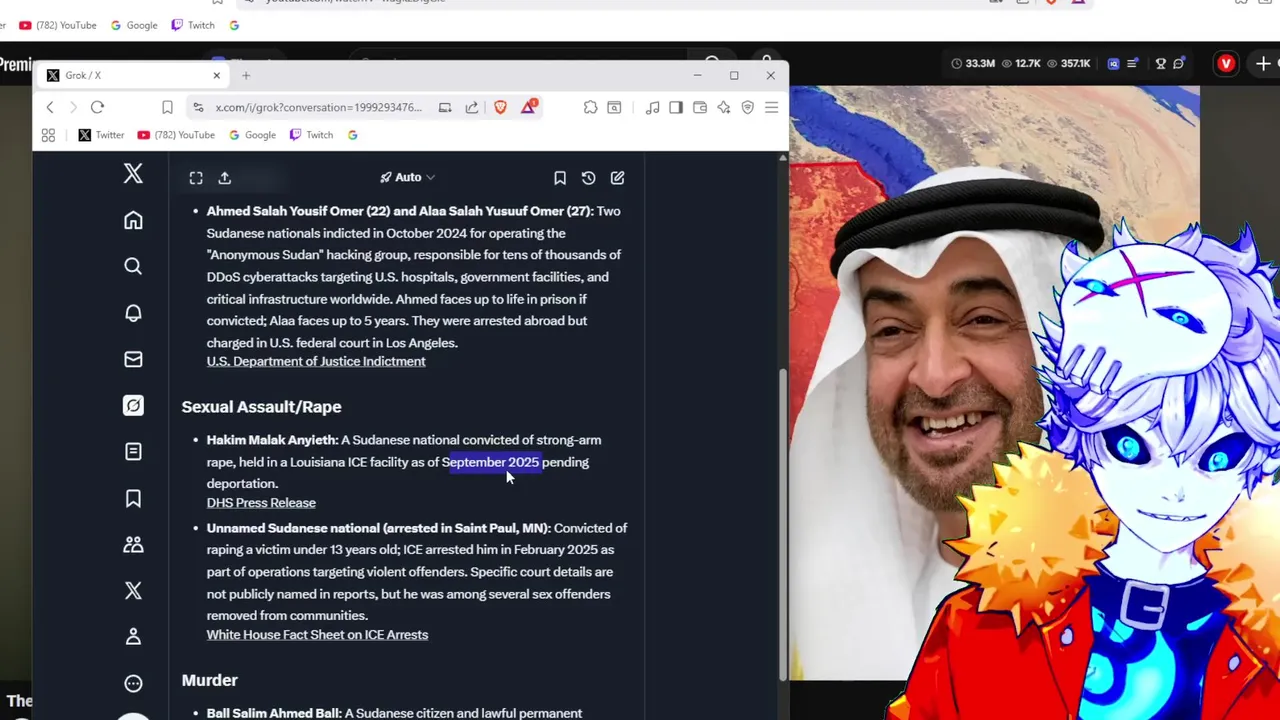
Task: Bookmark this page in the toolbar
Action: pos(167,107)
